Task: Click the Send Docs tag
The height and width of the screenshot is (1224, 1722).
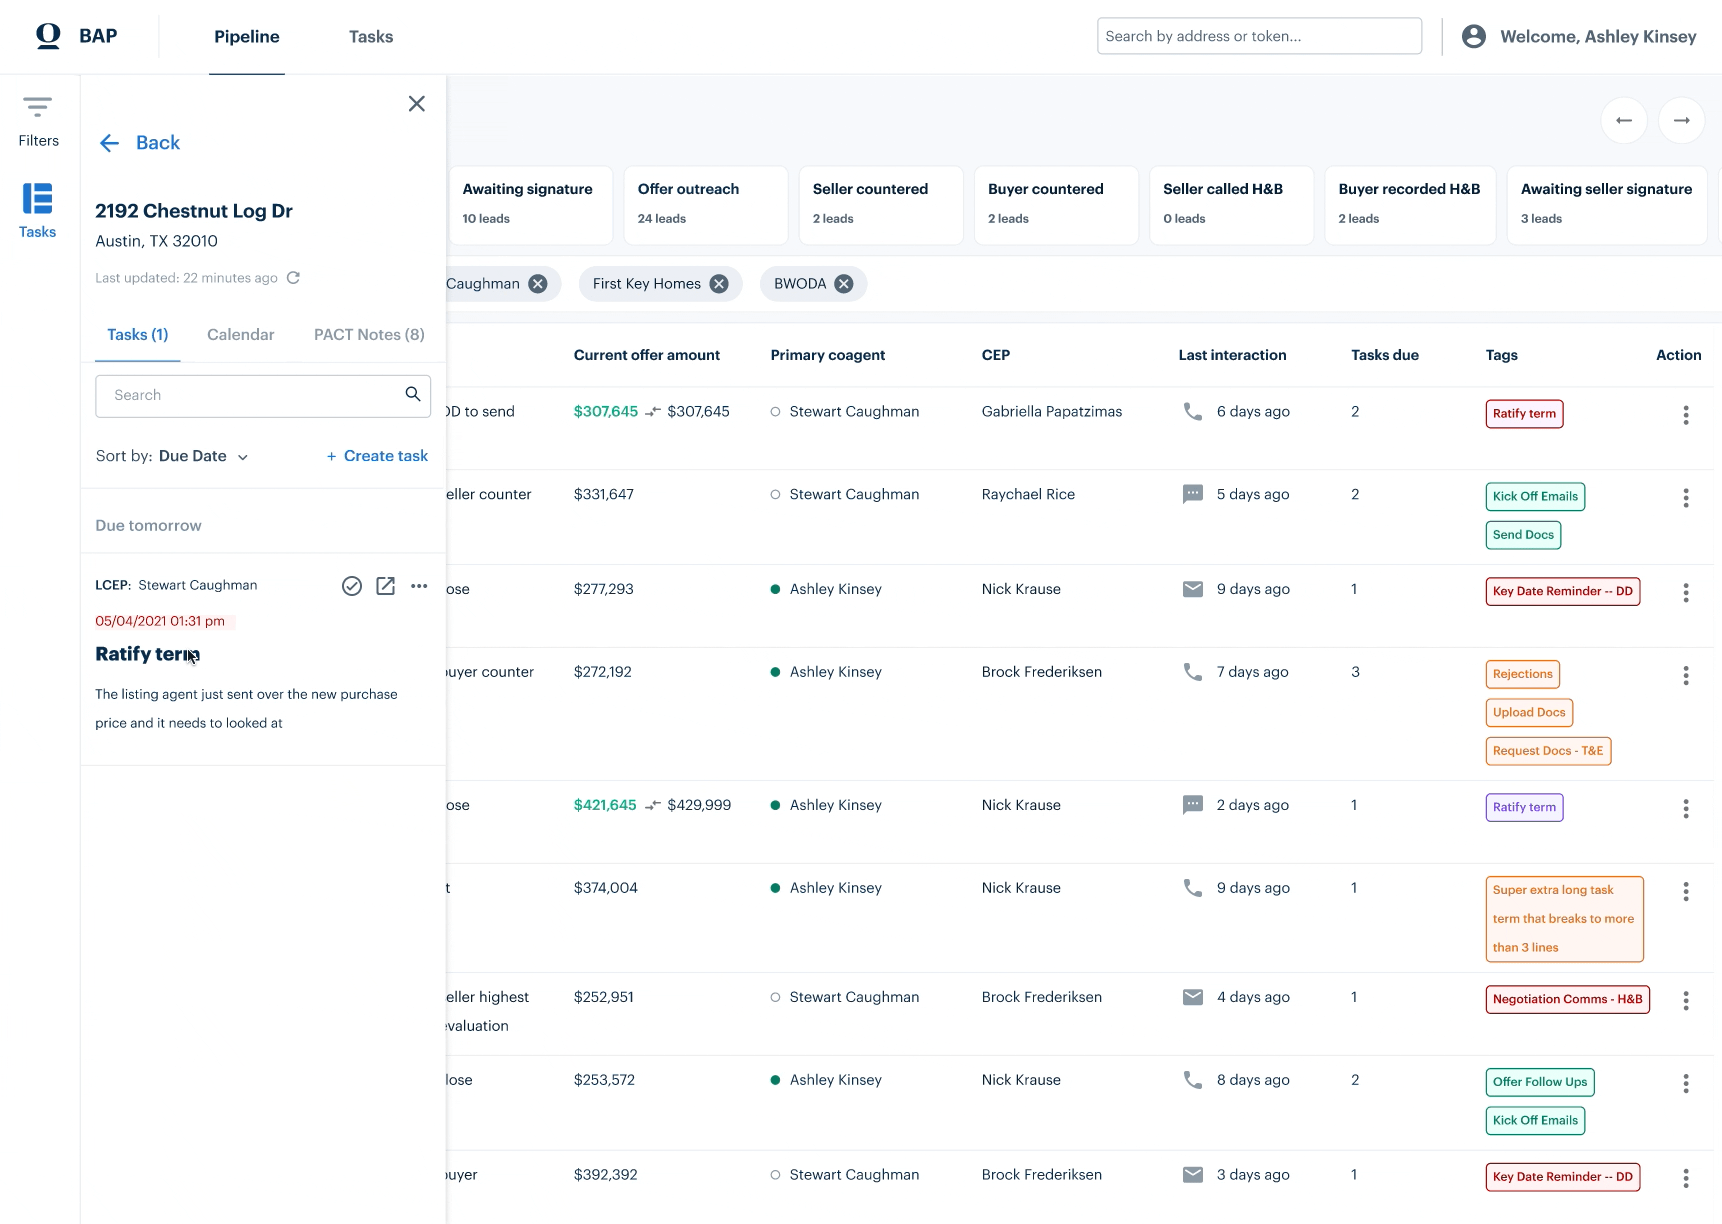Action: point(1523,535)
